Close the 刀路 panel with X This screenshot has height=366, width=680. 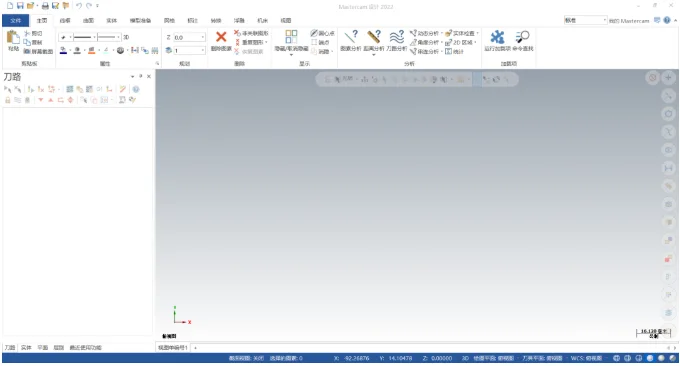pos(149,76)
